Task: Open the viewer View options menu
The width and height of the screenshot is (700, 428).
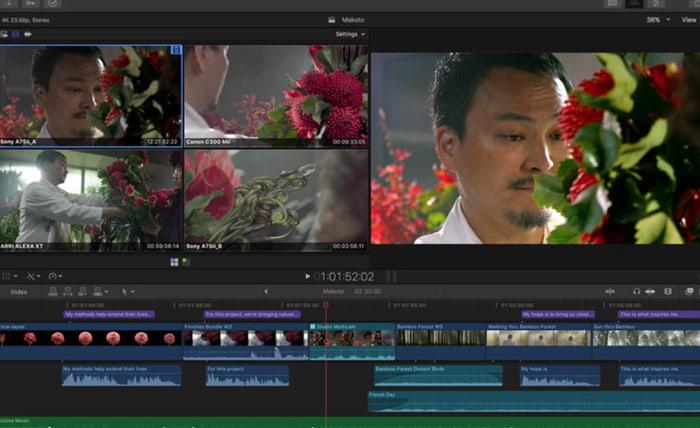Action: click(689, 19)
